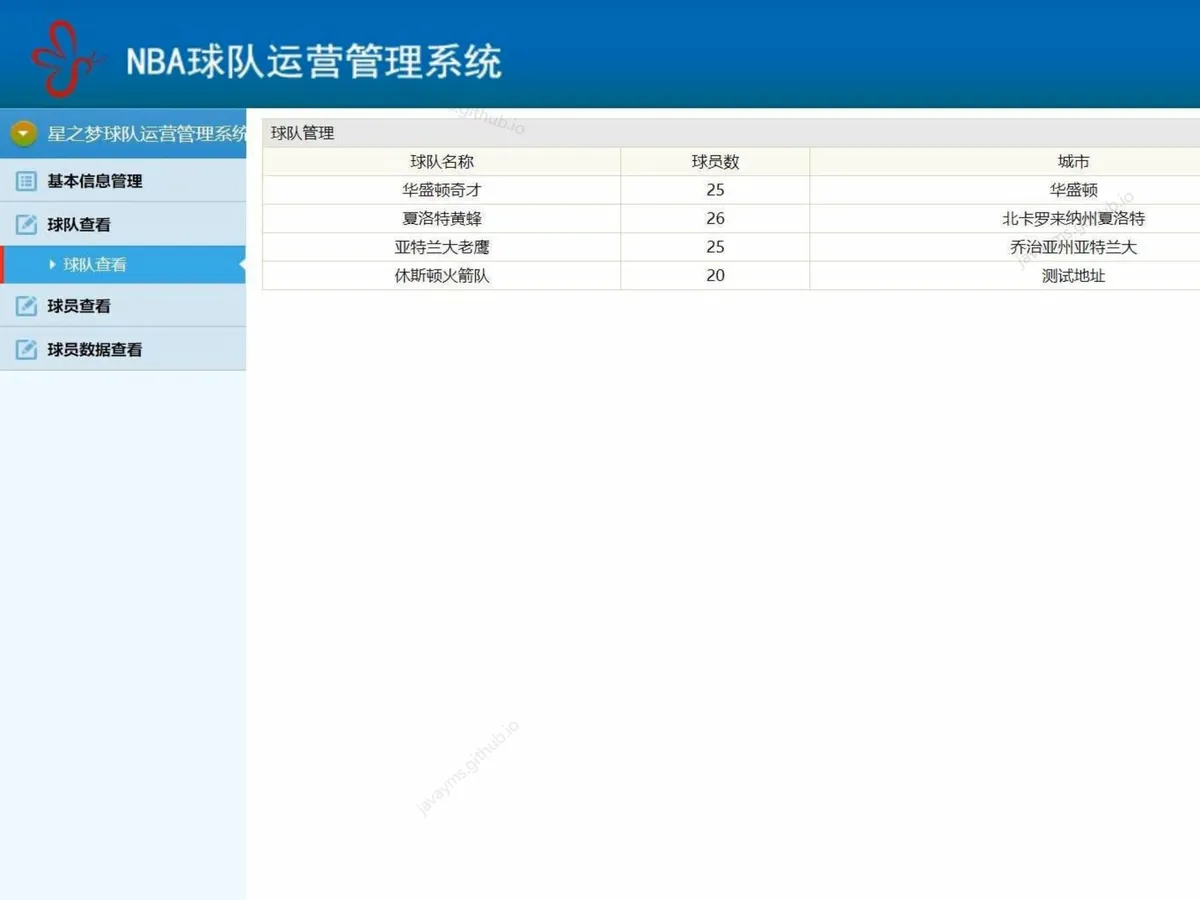
Task: Collapse the 星之梦球队运营管理系统 round arrow icon
Action: click(24, 133)
